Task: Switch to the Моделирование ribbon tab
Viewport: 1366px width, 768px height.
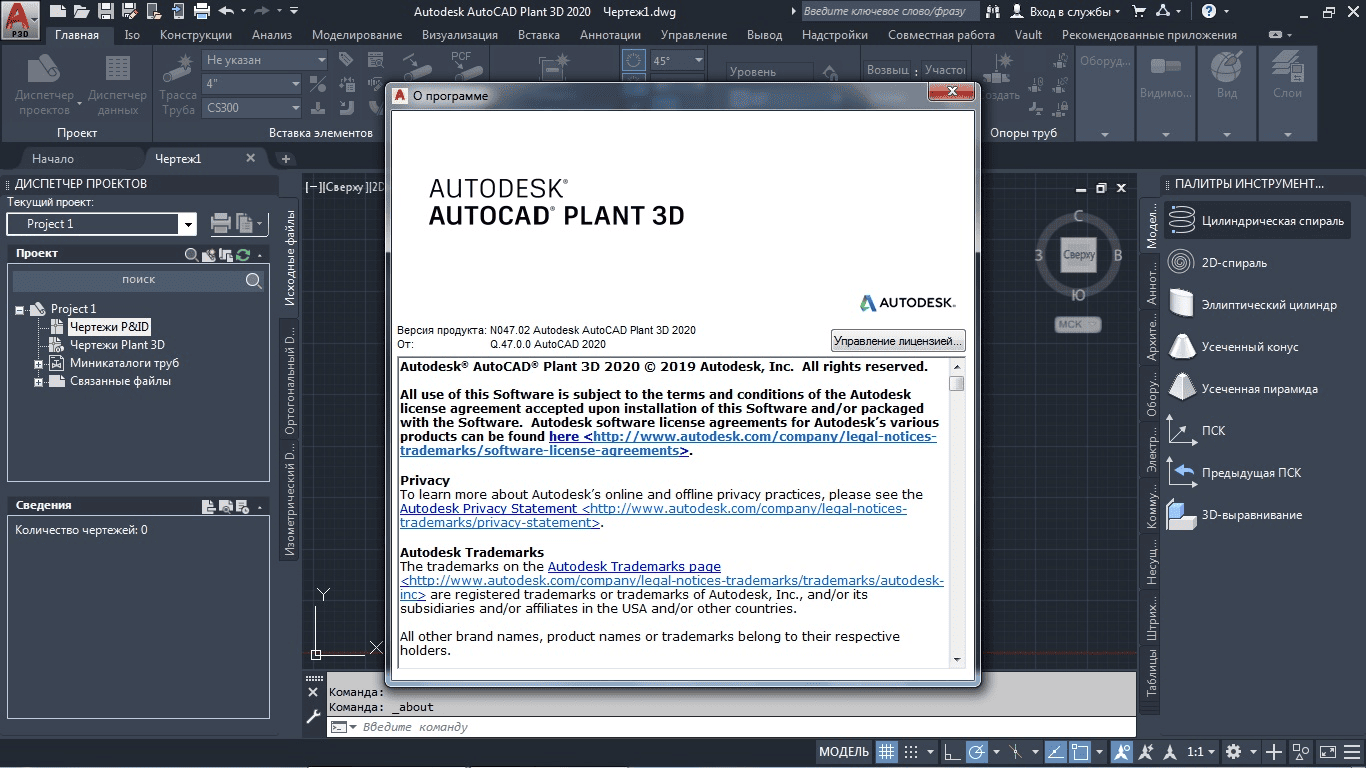Action: coord(357,35)
